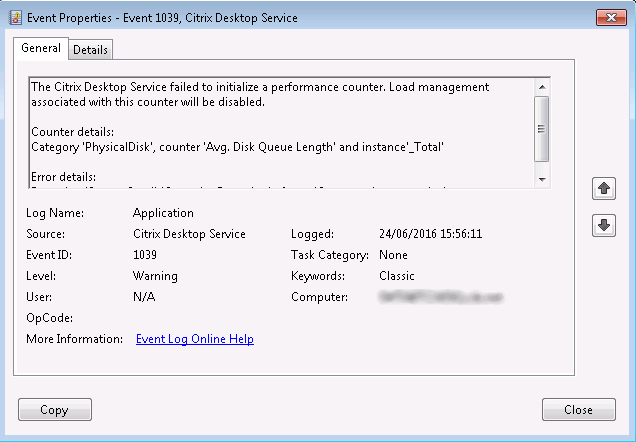Screen dimensions: 636x442
Task: Click the Event ID value '1039'
Action: click(x=145, y=255)
